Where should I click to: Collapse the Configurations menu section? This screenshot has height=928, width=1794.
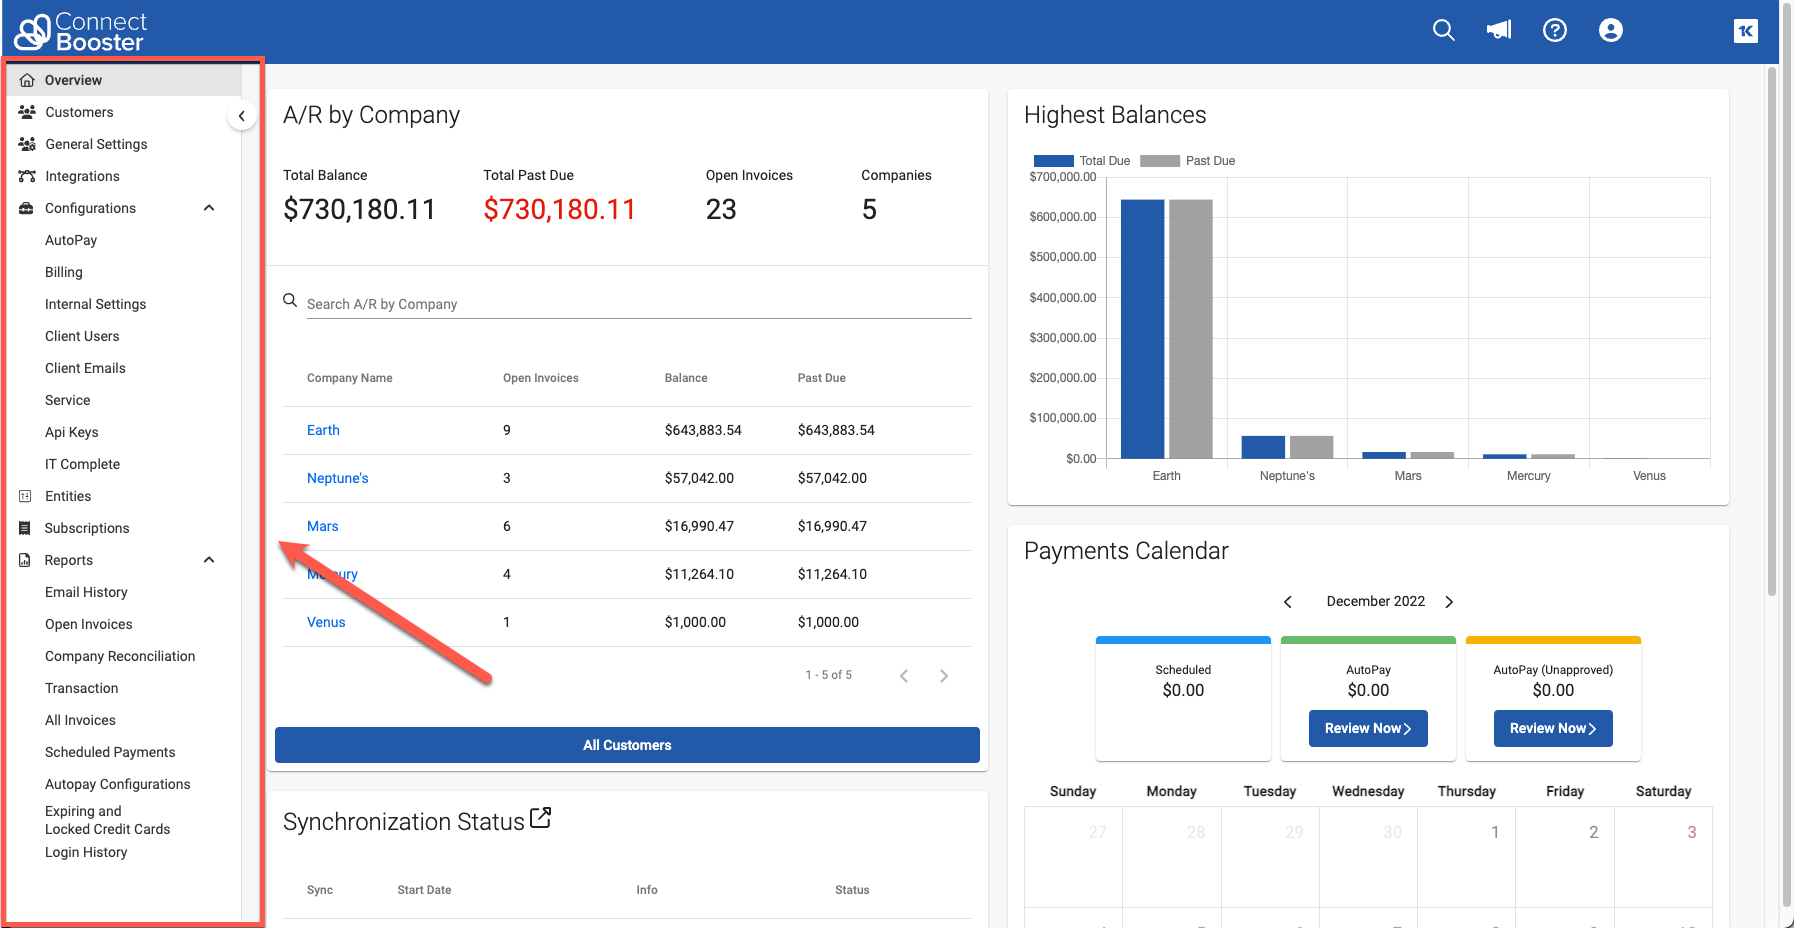tap(209, 208)
